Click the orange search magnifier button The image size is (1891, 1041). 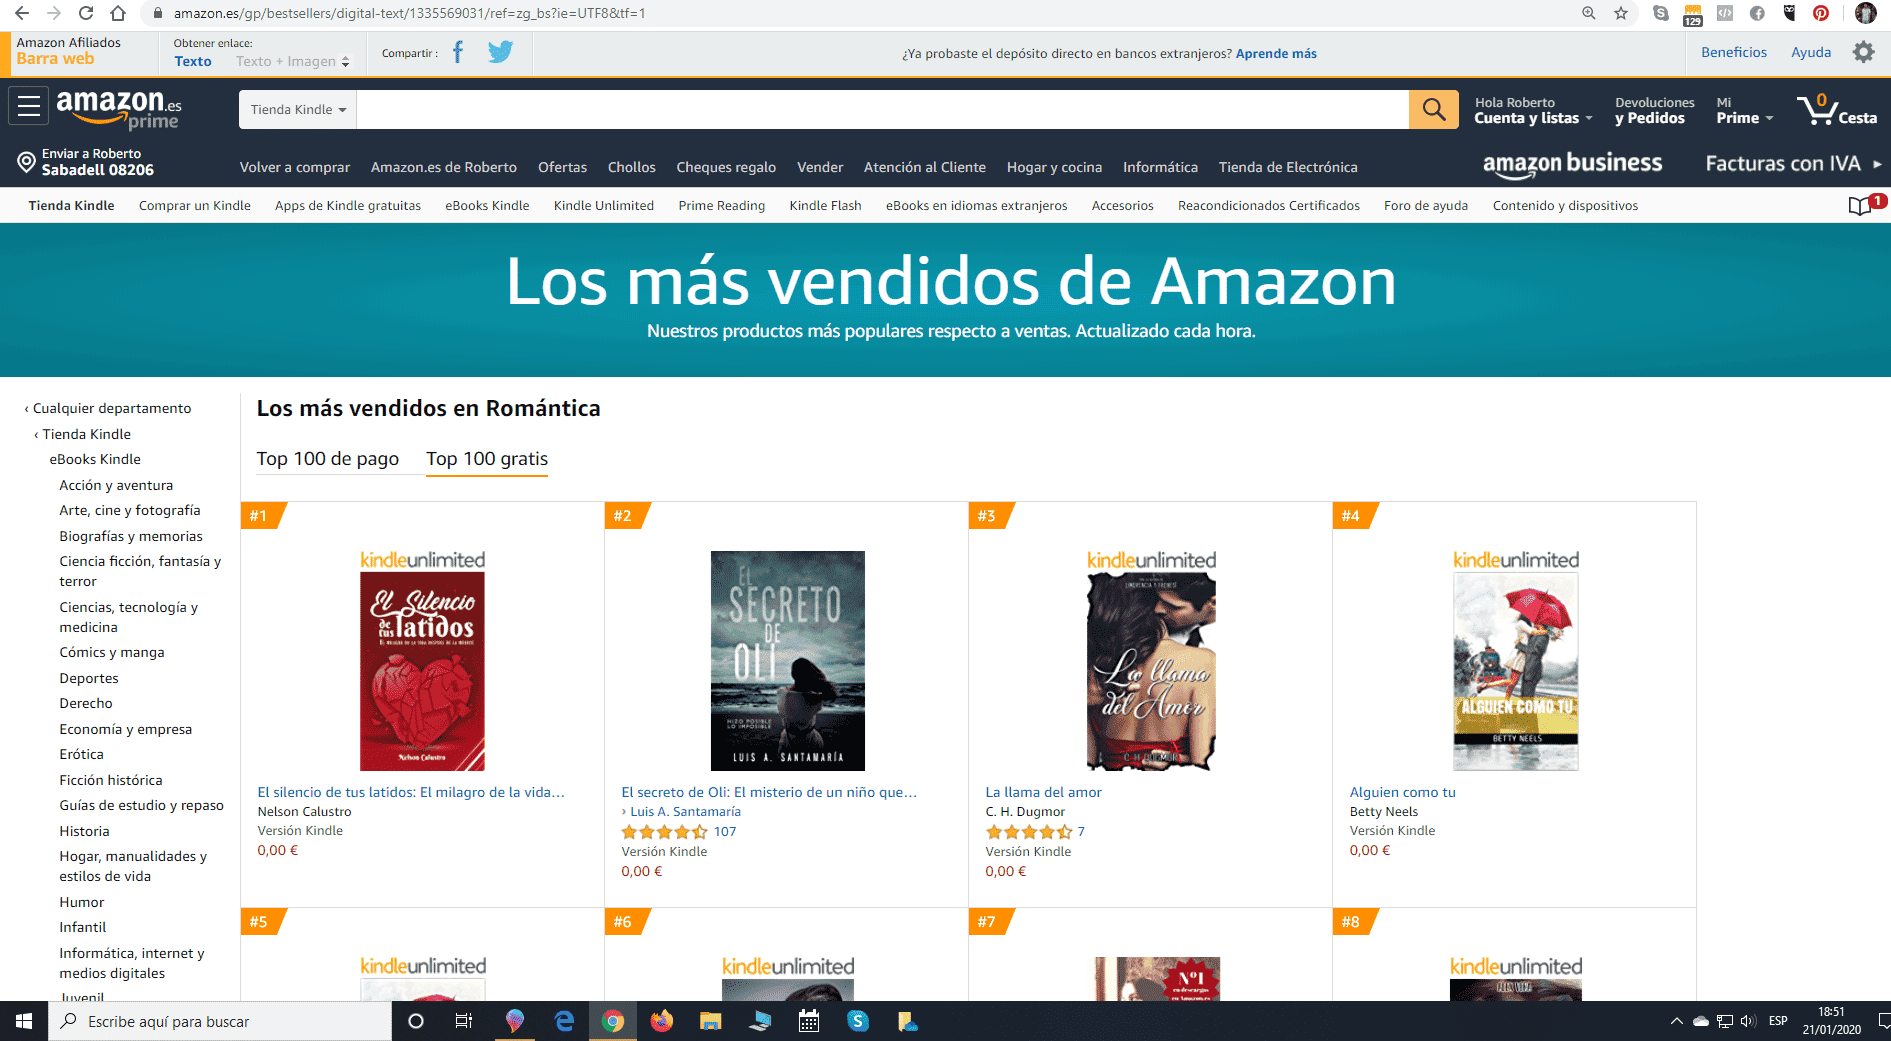click(x=1433, y=109)
